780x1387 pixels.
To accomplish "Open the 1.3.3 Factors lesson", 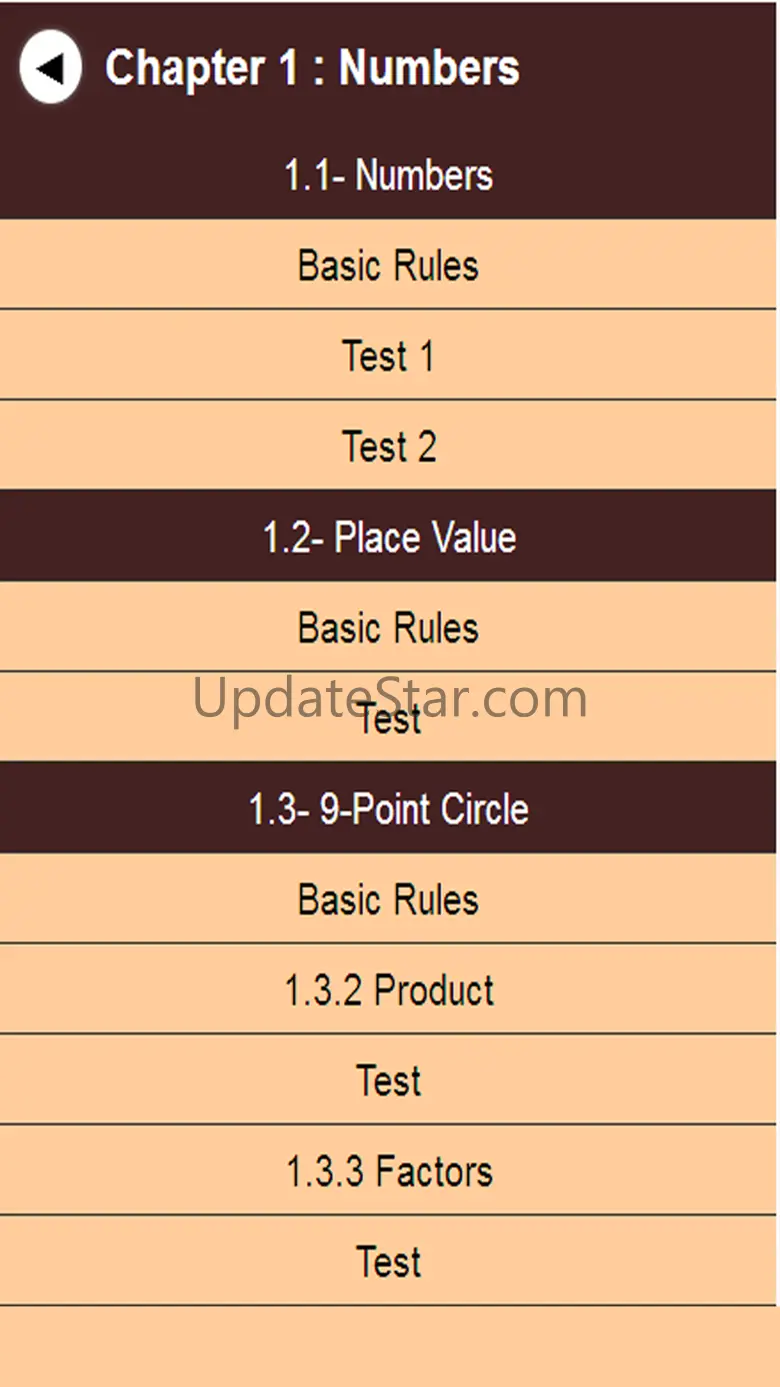I will 388,1171.
